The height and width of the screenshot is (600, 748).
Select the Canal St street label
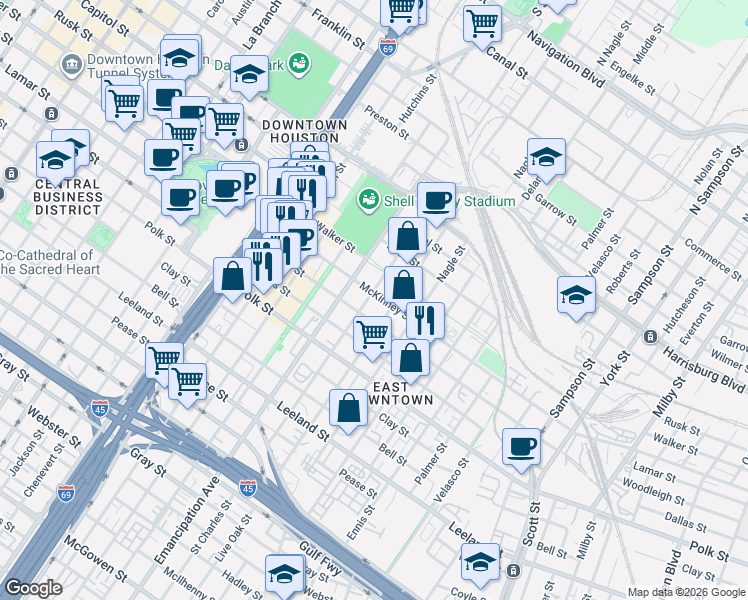click(x=507, y=62)
